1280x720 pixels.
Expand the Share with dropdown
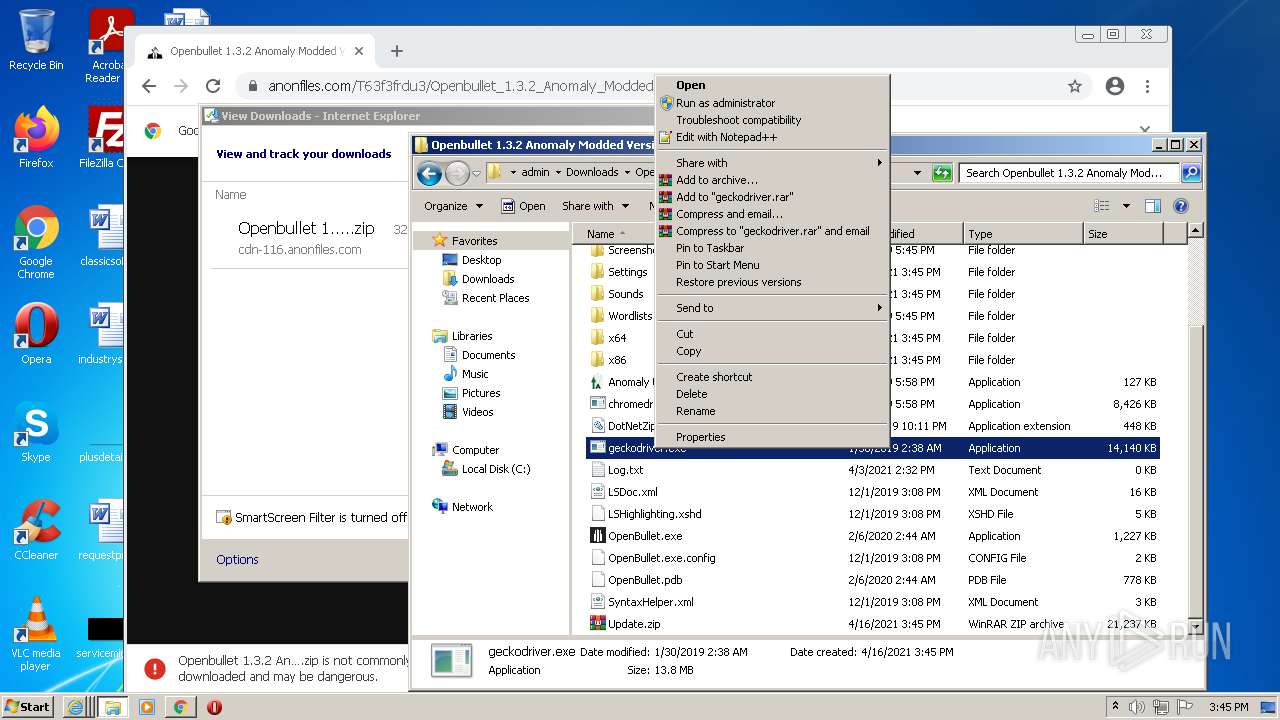596,206
